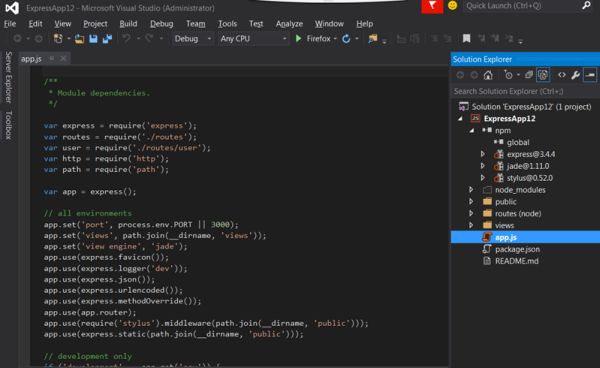Click Collapse All in Solution Explorer
This screenshot has height=368, width=600.
529,75
